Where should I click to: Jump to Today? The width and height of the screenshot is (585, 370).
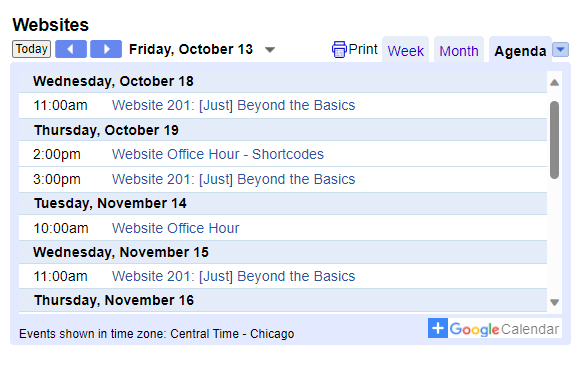[31, 49]
